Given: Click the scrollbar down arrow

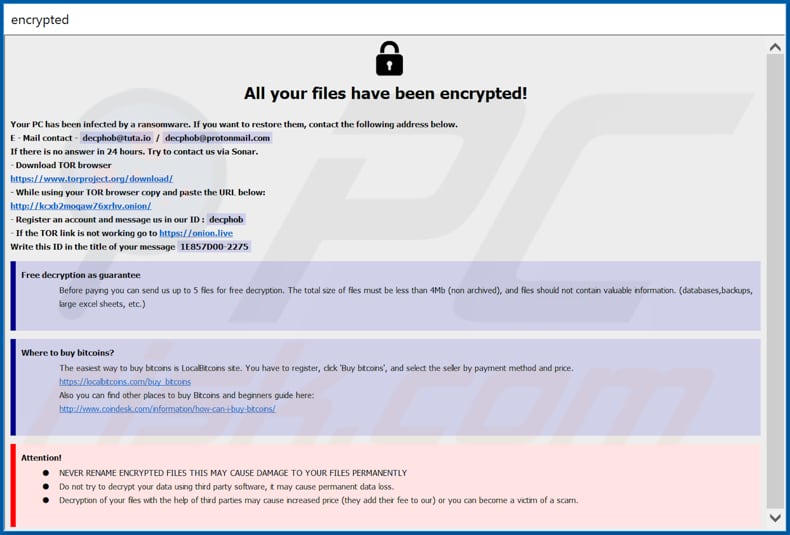Looking at the screenshot, I should click(775, 518).
